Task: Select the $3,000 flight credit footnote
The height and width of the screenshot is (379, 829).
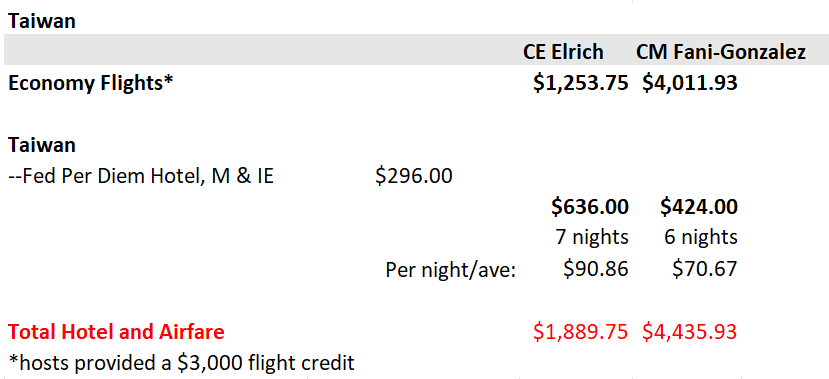Action: click(x=182, y=363)
